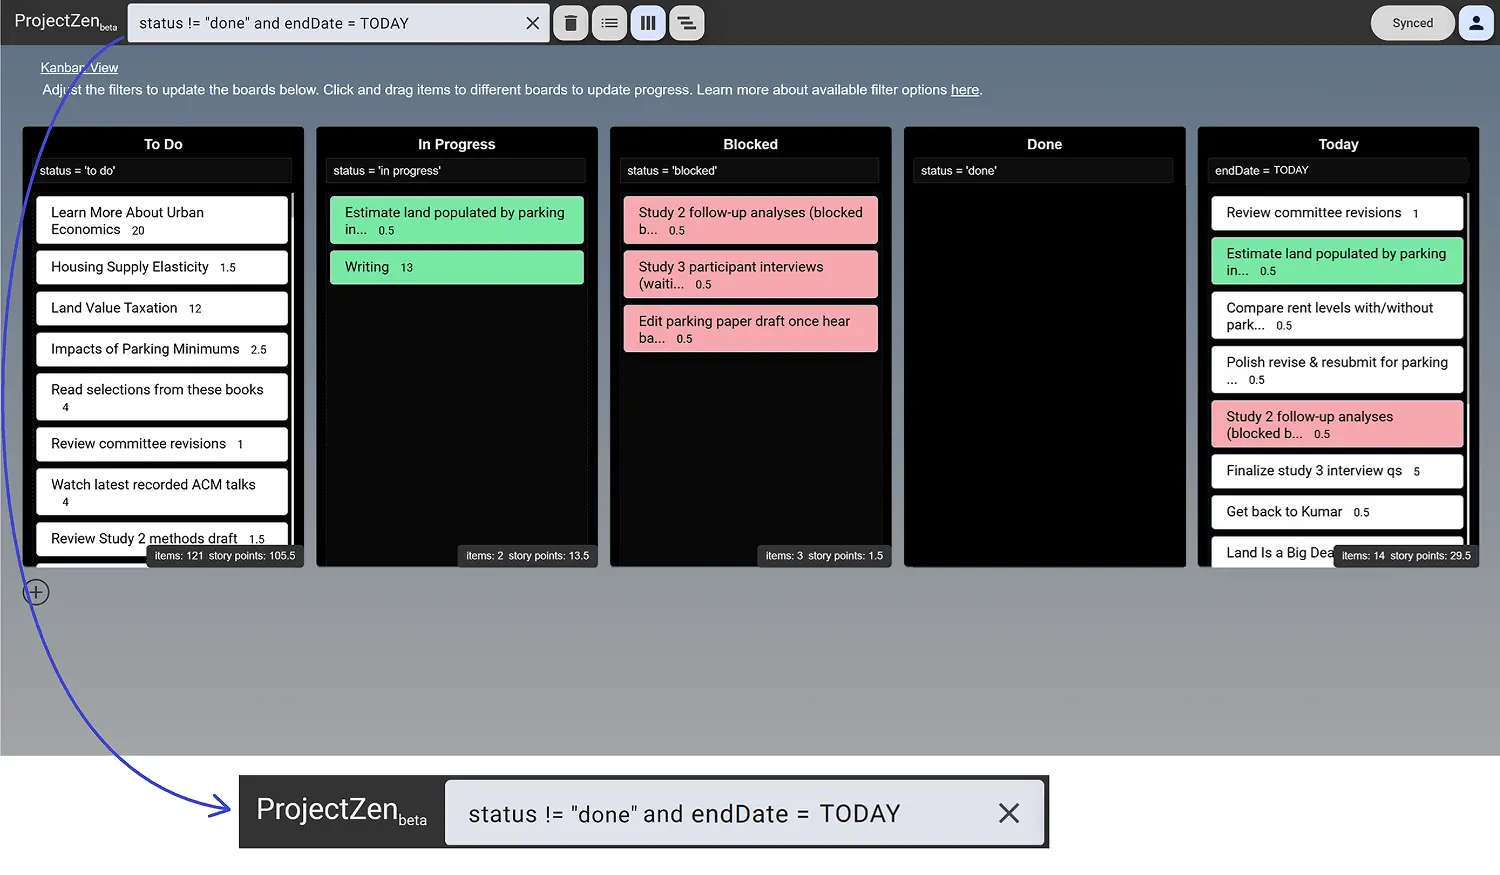
Task: Select green 'Estimate land populated' card in Today
Action: tap(1337, 261)
